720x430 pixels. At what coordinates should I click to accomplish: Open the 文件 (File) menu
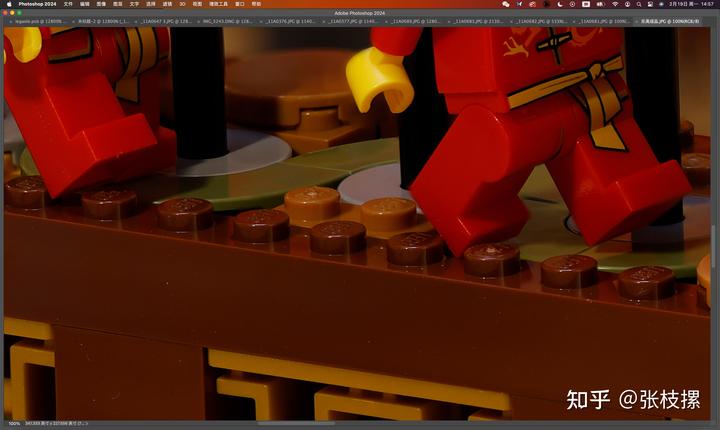pos(68,4)
